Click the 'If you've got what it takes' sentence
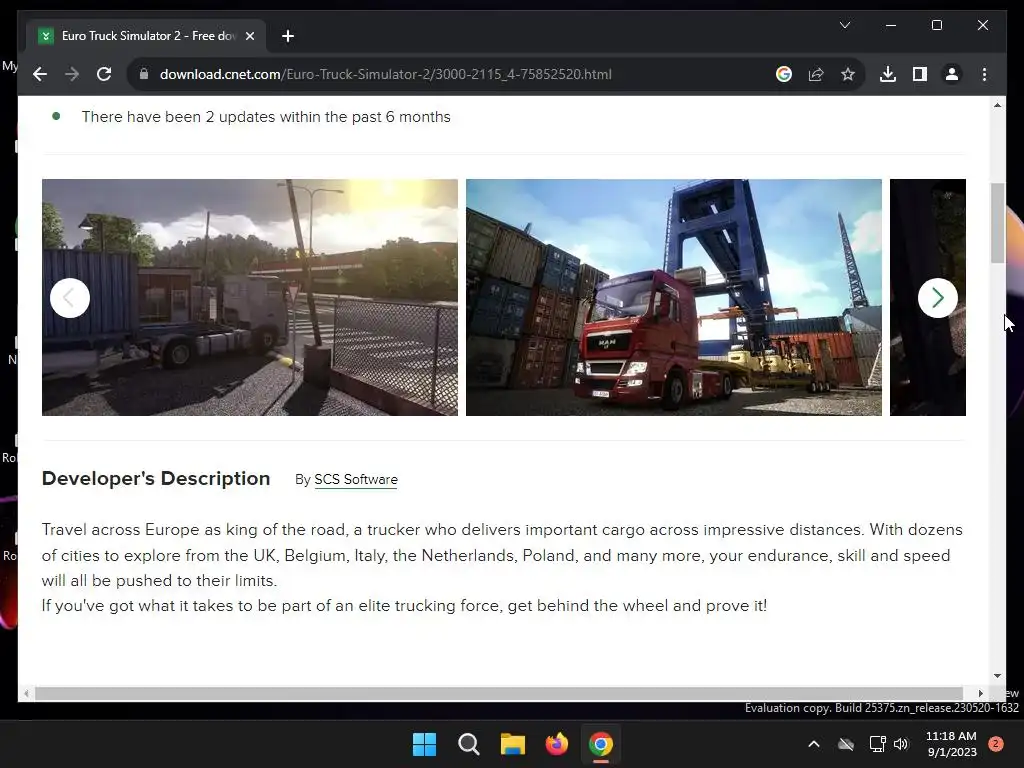1024x768 pixels. coord(404,605)
